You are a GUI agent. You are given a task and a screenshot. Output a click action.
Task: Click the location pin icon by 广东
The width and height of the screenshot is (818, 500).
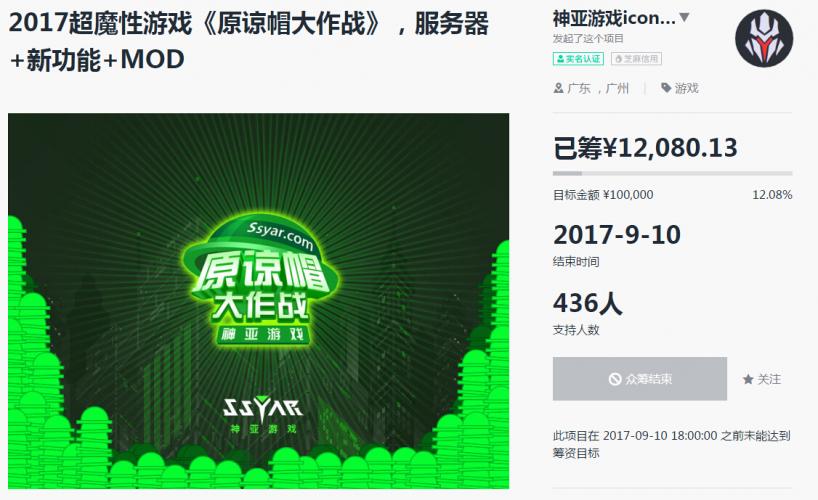coord(558,88)
